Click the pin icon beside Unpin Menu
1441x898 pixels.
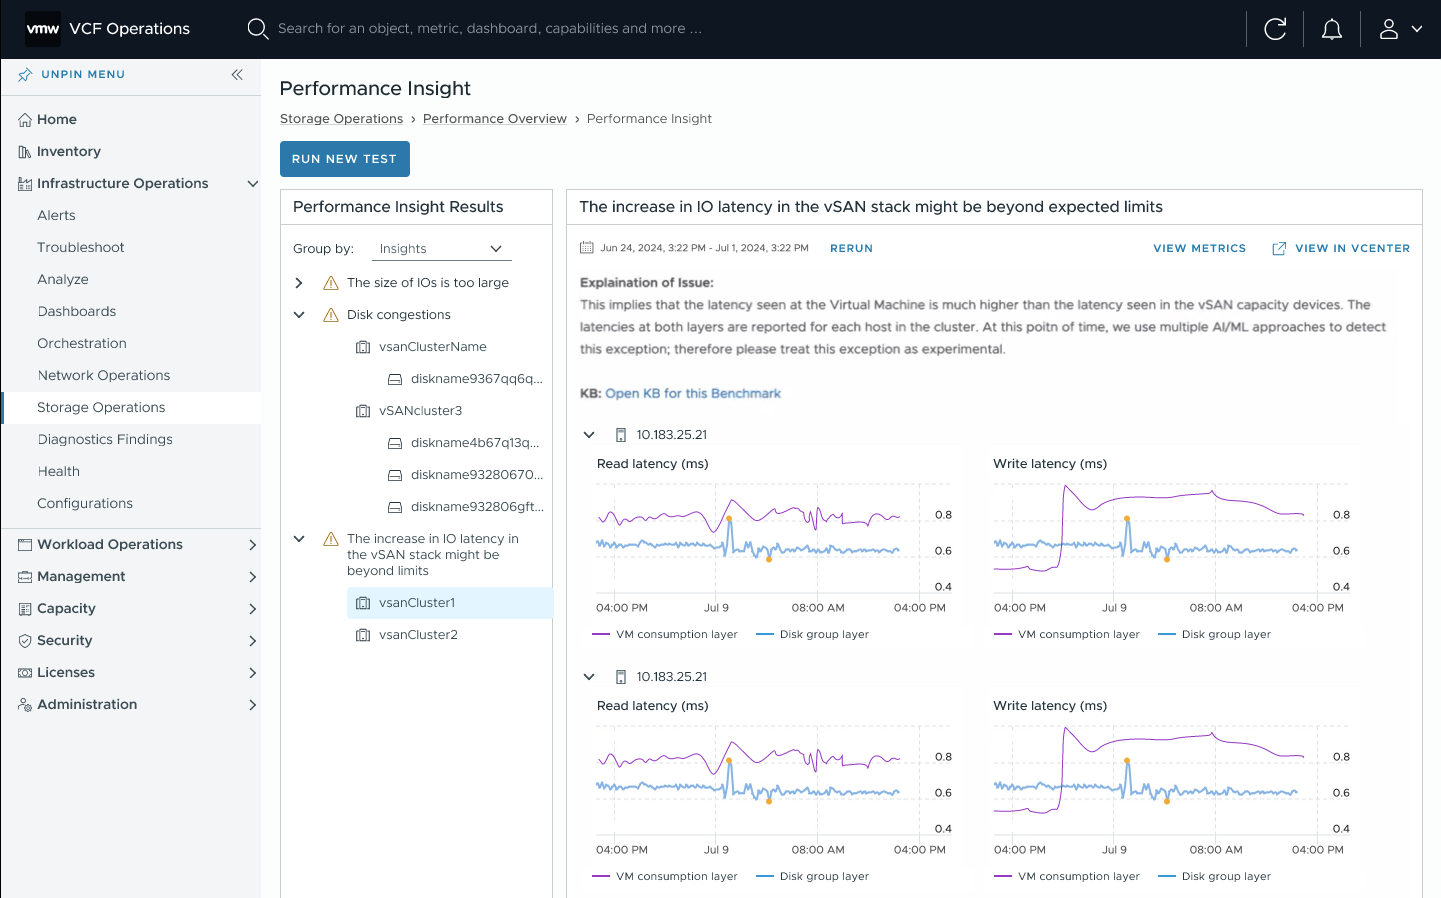25,75
